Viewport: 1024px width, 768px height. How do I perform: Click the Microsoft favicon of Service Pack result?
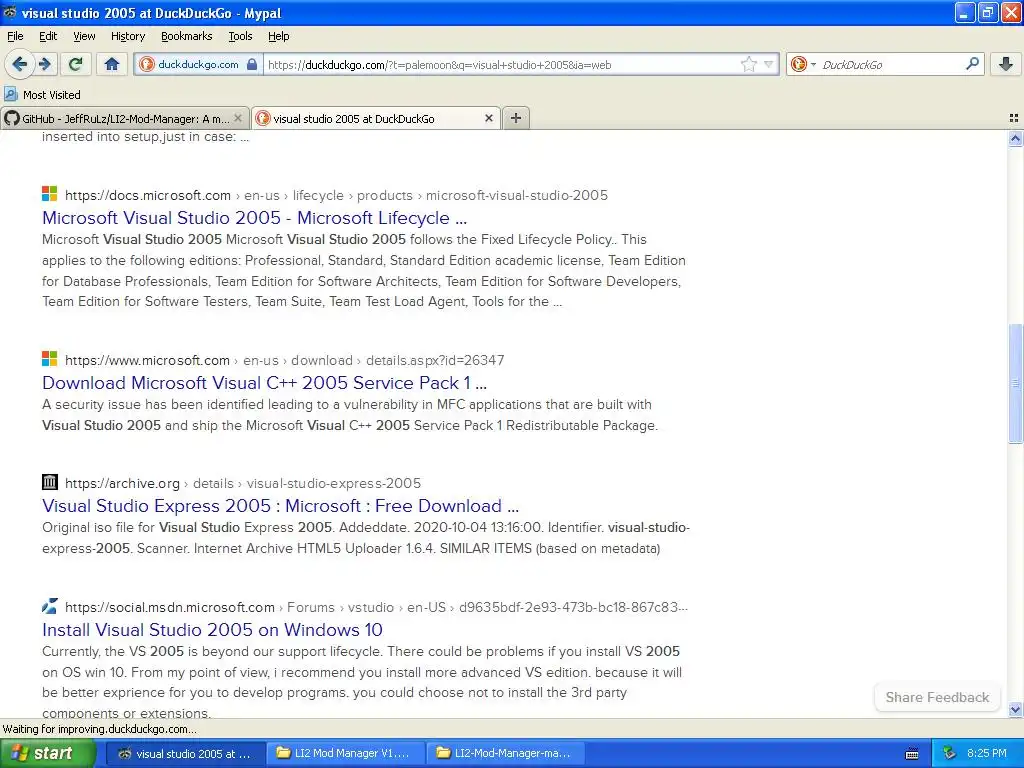[x=50, y=359]
